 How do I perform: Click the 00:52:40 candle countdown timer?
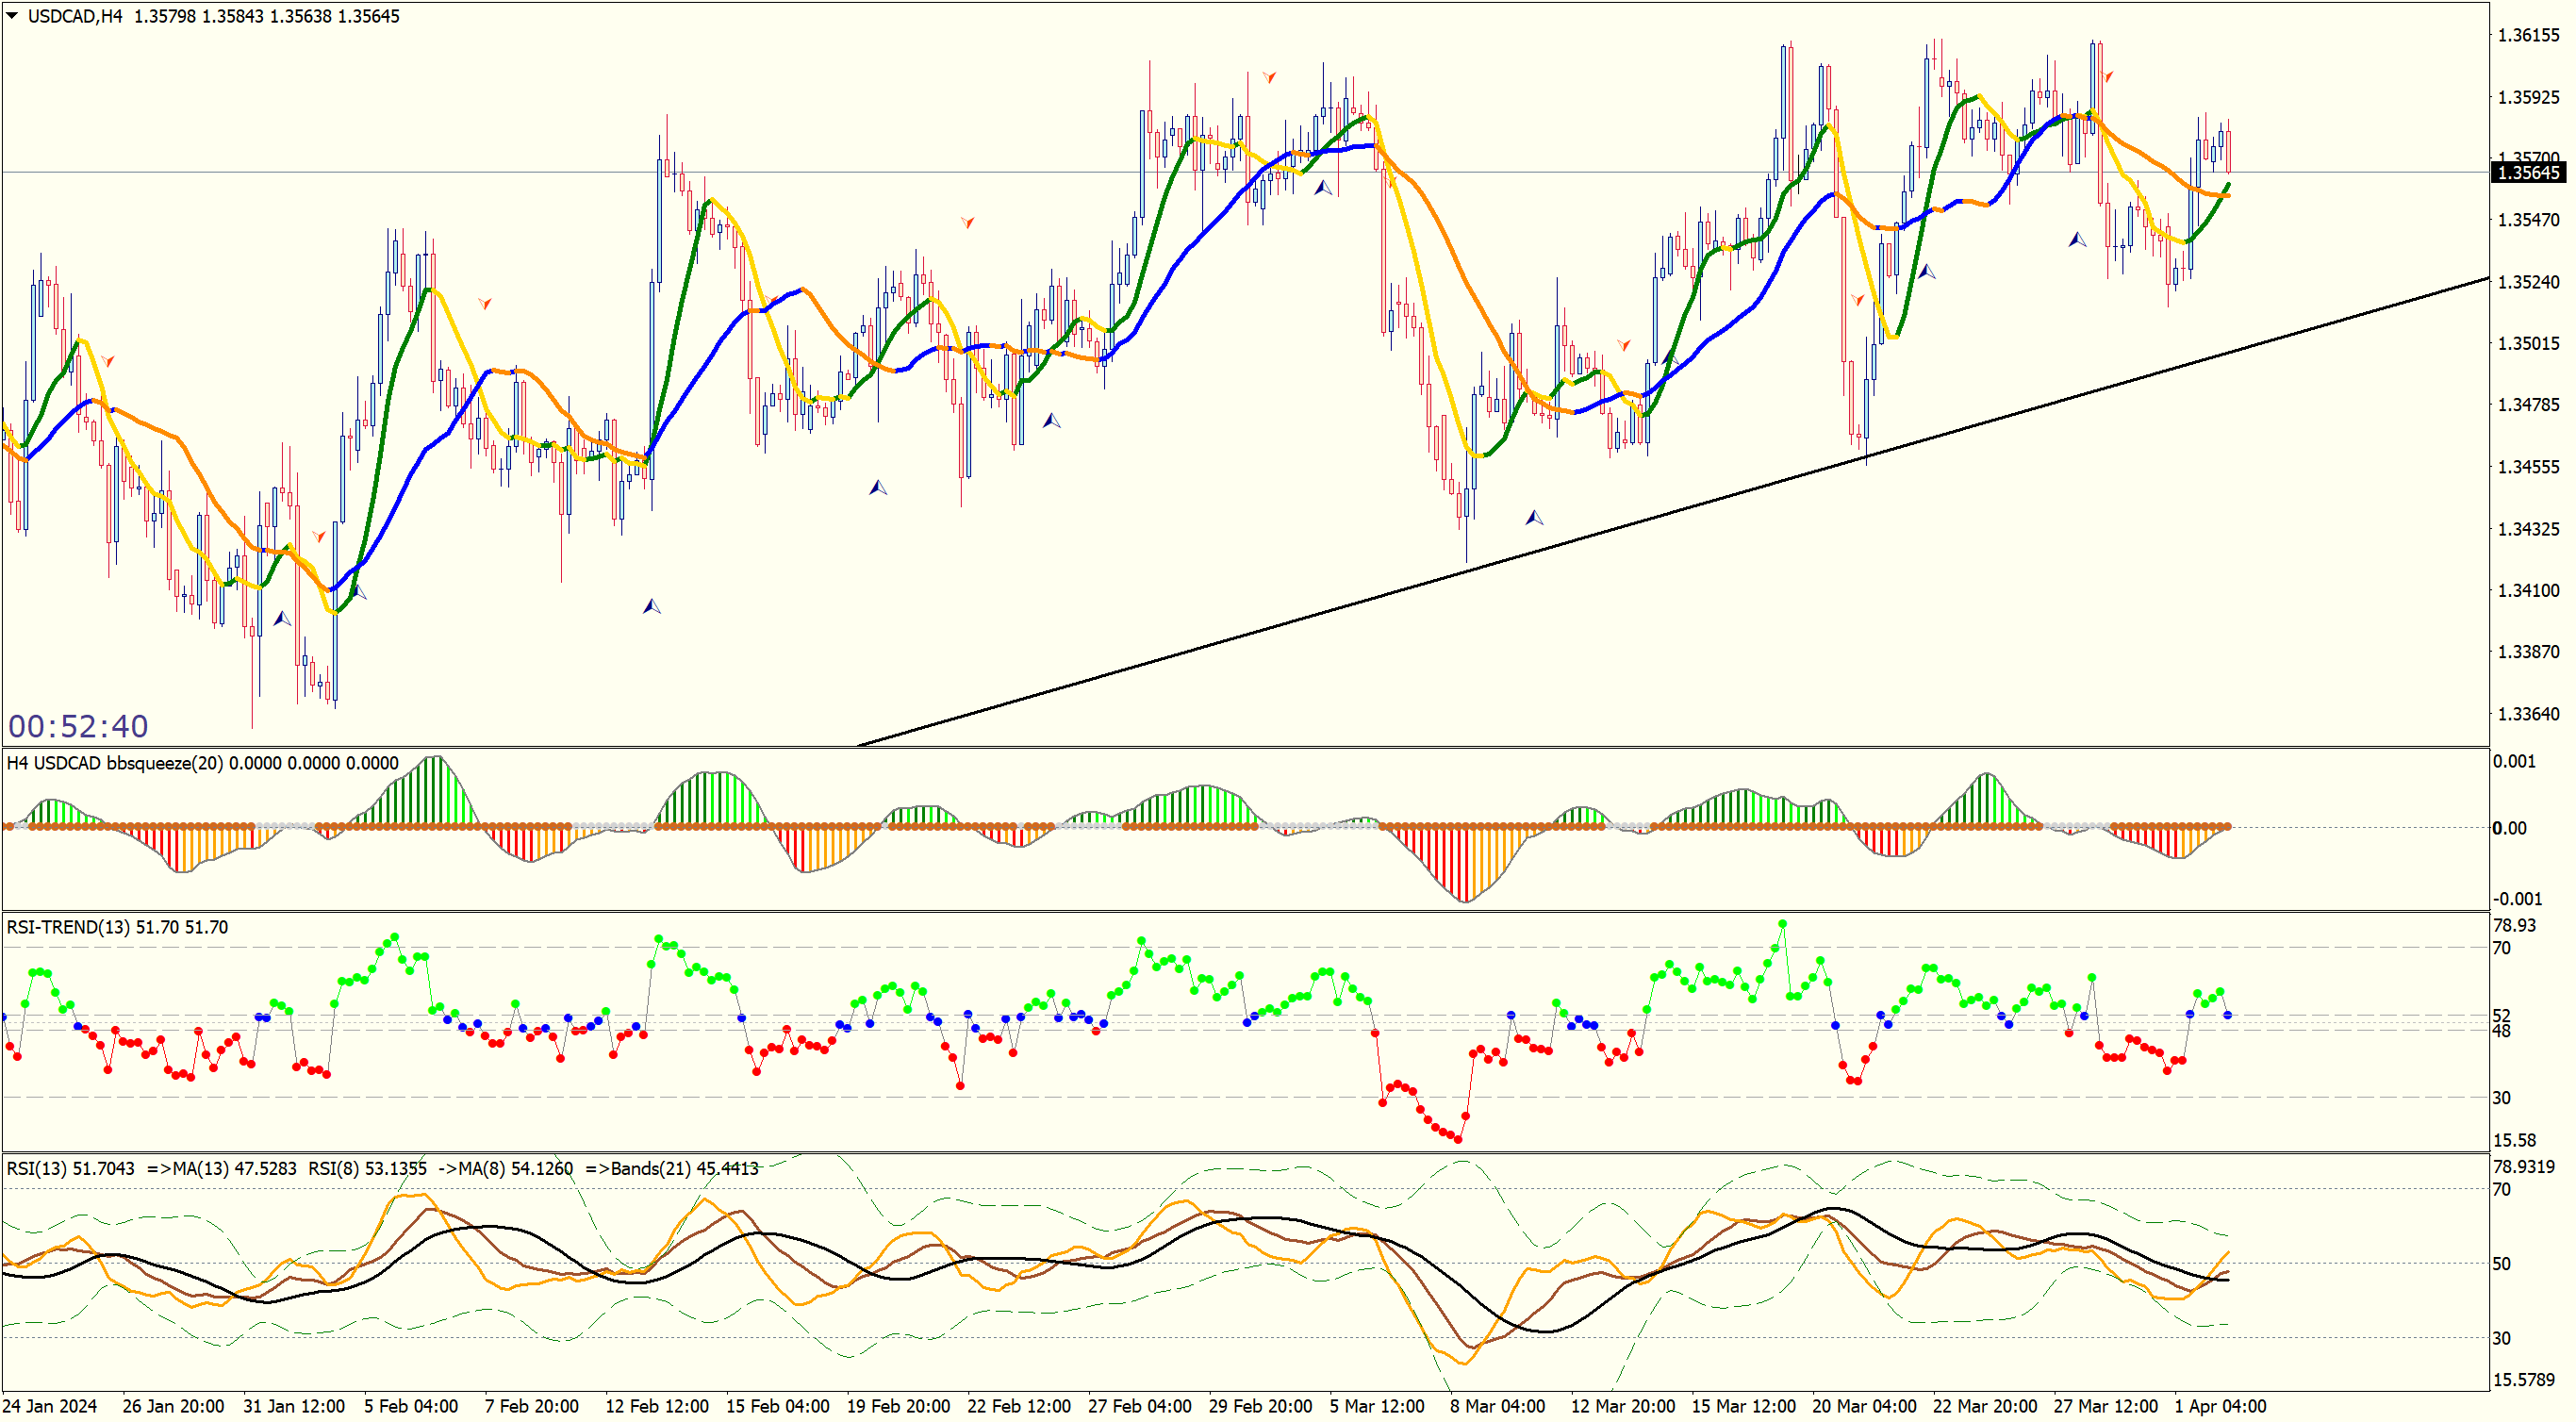tap(78, 726)
